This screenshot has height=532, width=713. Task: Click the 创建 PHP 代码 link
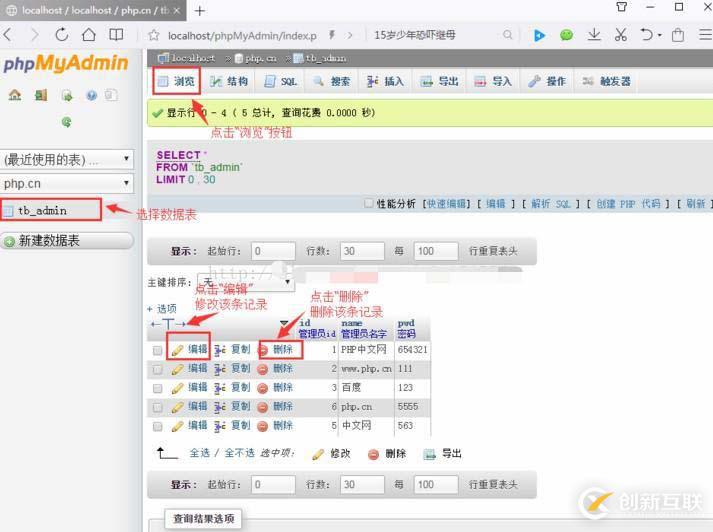(x=628, y=204)
